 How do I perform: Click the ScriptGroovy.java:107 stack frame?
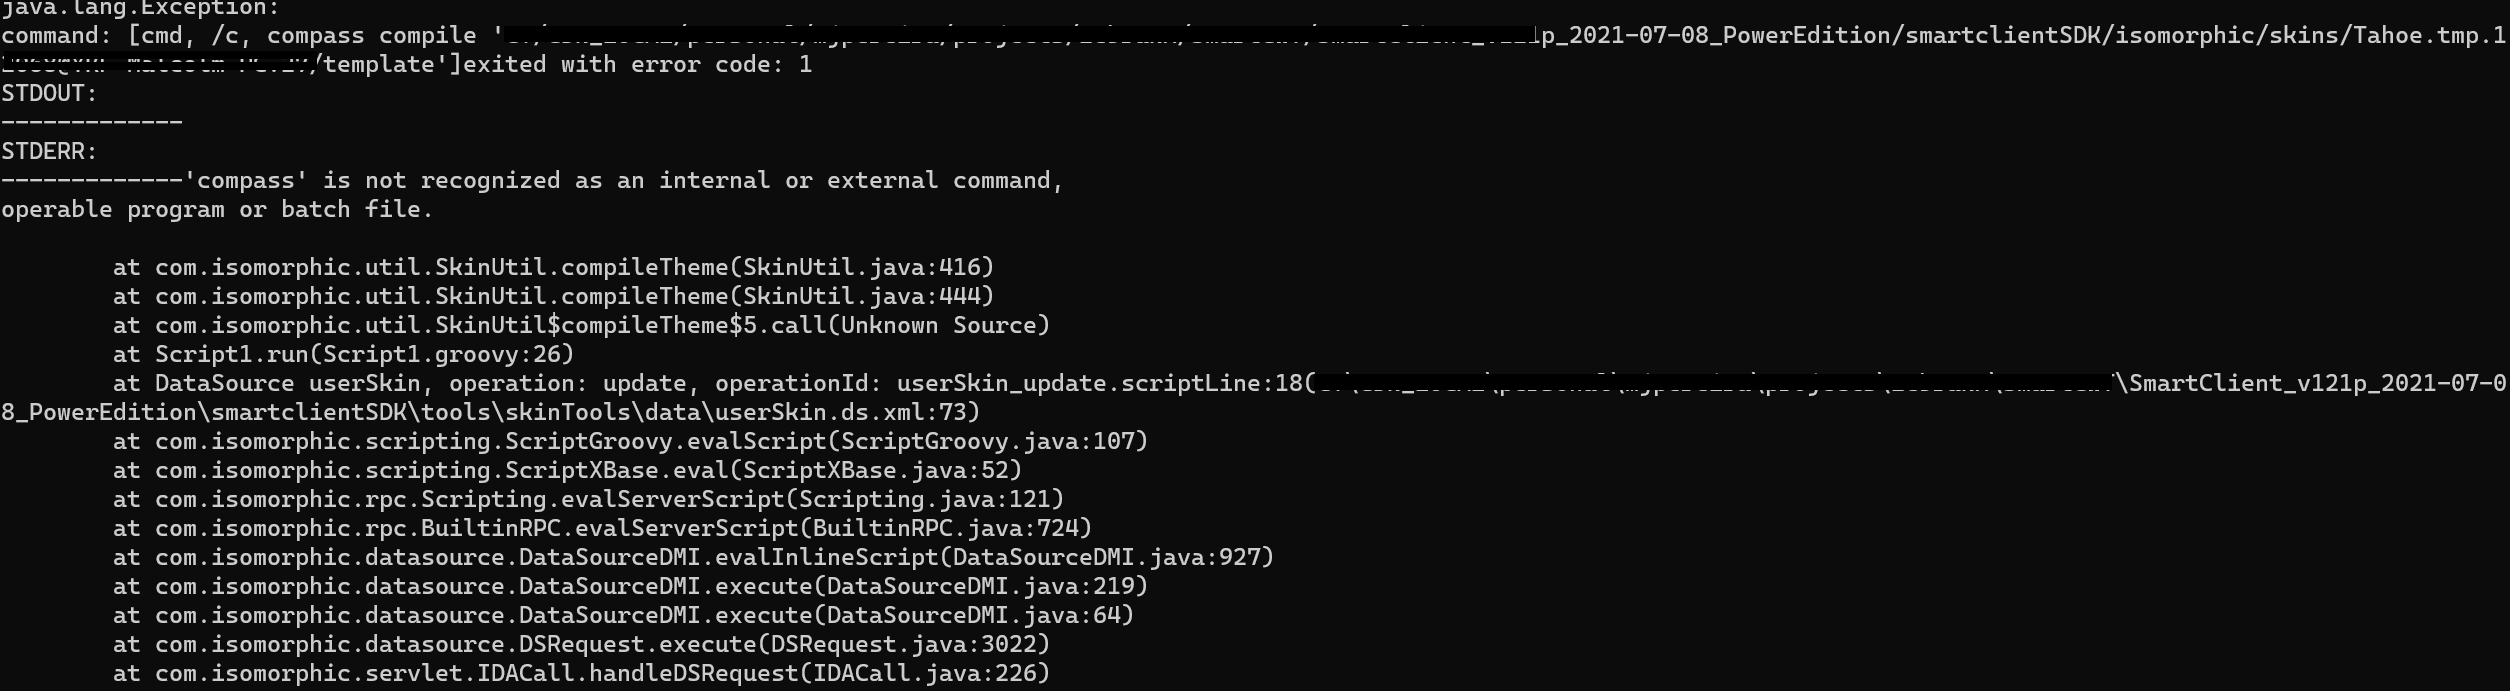click(630, 442)
